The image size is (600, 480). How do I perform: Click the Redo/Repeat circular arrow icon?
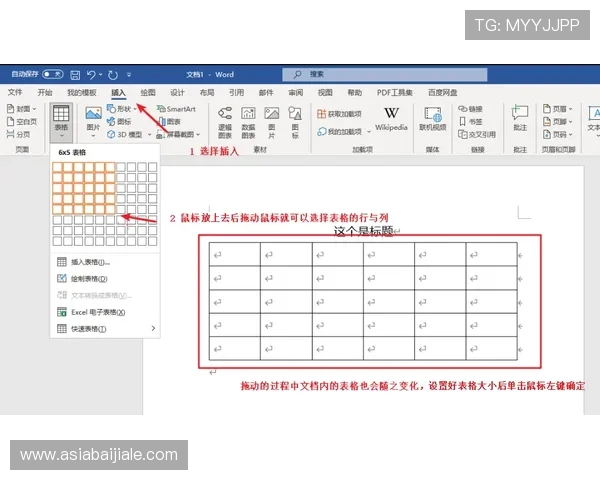[113, 75]
